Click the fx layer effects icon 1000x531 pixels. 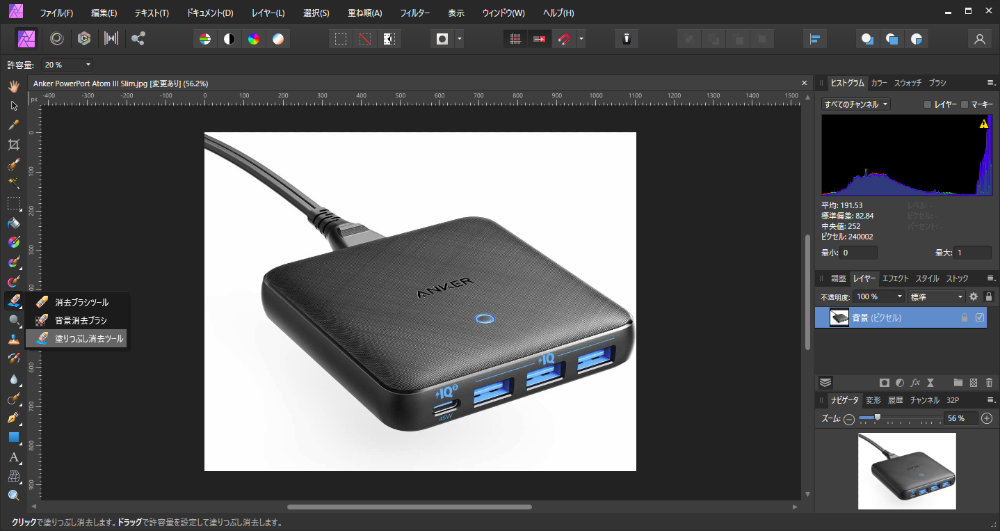[915, 382]
